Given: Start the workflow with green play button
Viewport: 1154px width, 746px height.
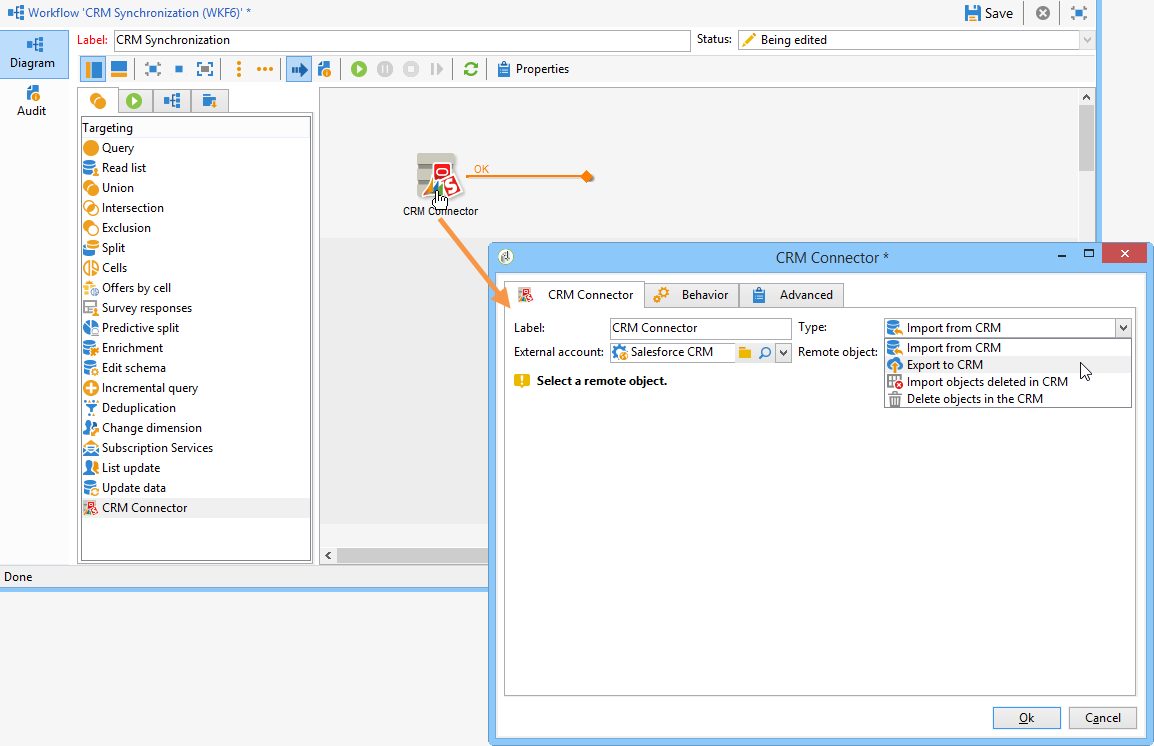Looking at the screenshot, I should [358, 69].
